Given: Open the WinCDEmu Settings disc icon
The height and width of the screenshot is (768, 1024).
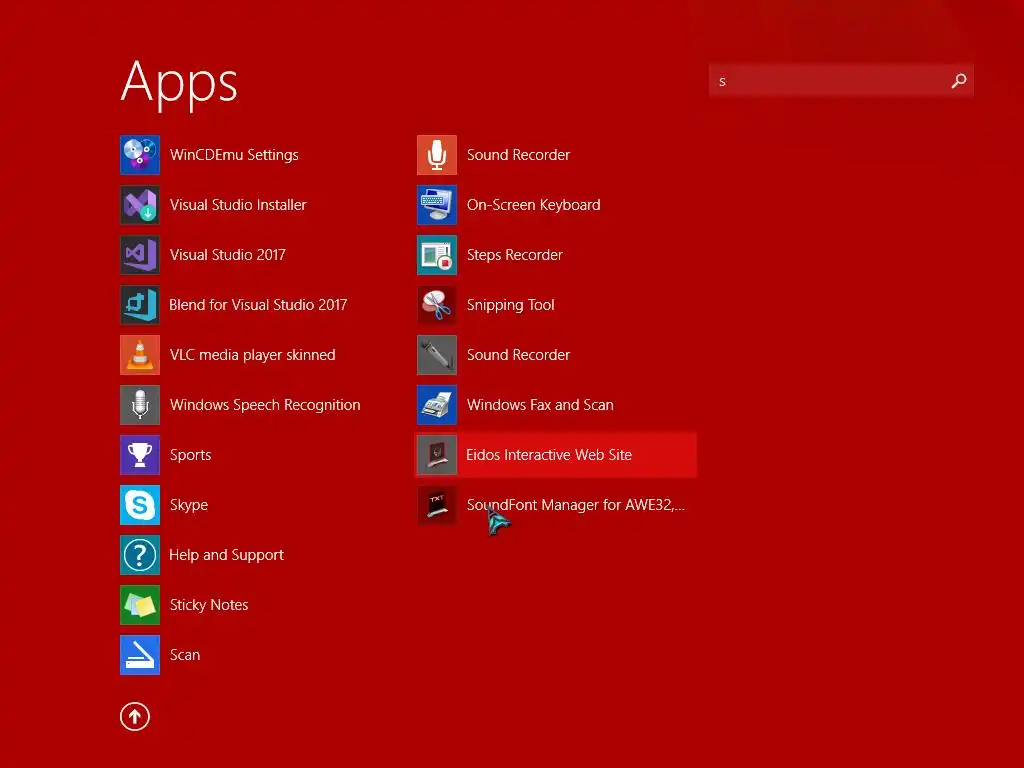Looking at the screenshot, I should 140,155.
